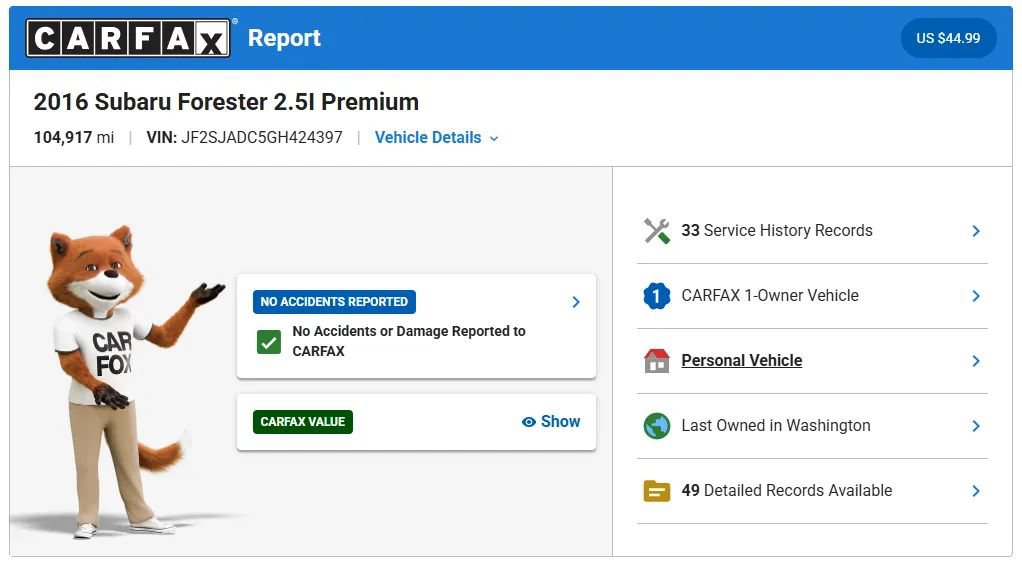Click the Report heading text
1022x565 pixels.
[x=284, y=38]
